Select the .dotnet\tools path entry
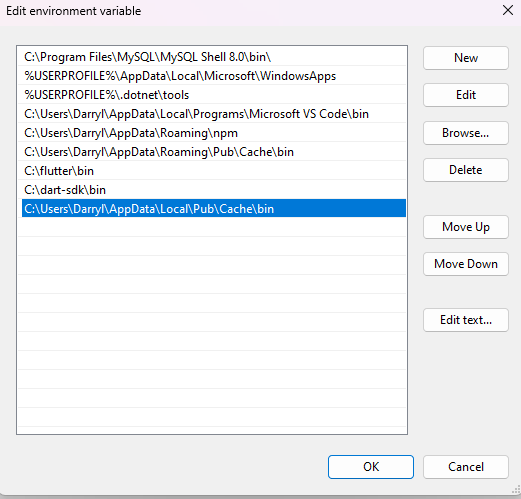The image size is (521, 499). click(214, 95)
